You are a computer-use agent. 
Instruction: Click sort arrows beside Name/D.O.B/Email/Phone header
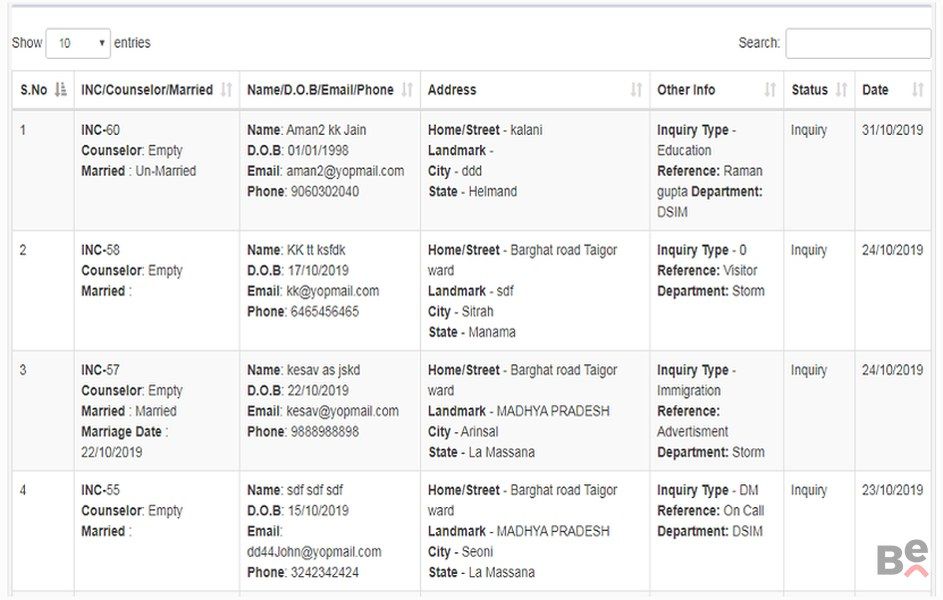(407, 90)
